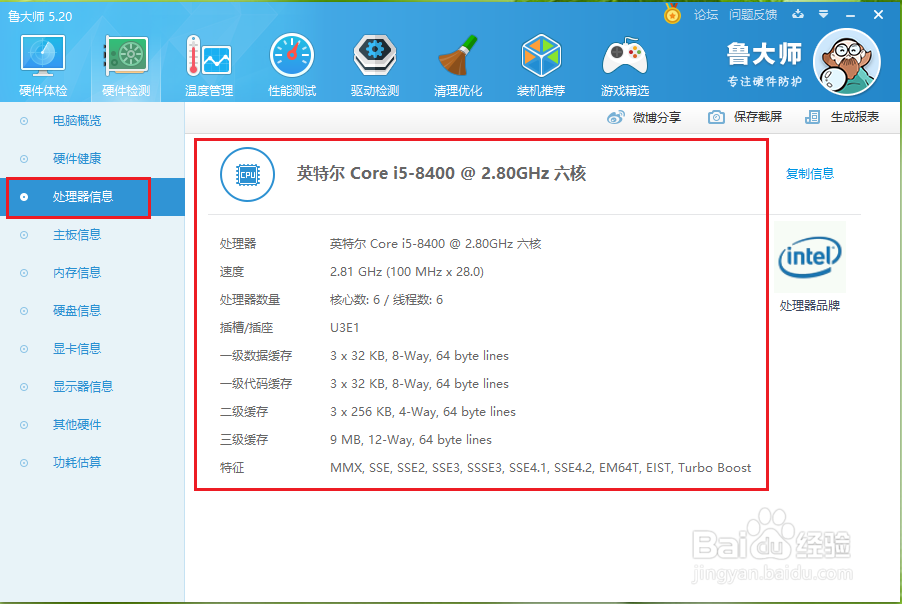Open the title bar dropdown menu arrow
Image resolution: width=902 pixels, height=604 pixels.
[824, 14]
